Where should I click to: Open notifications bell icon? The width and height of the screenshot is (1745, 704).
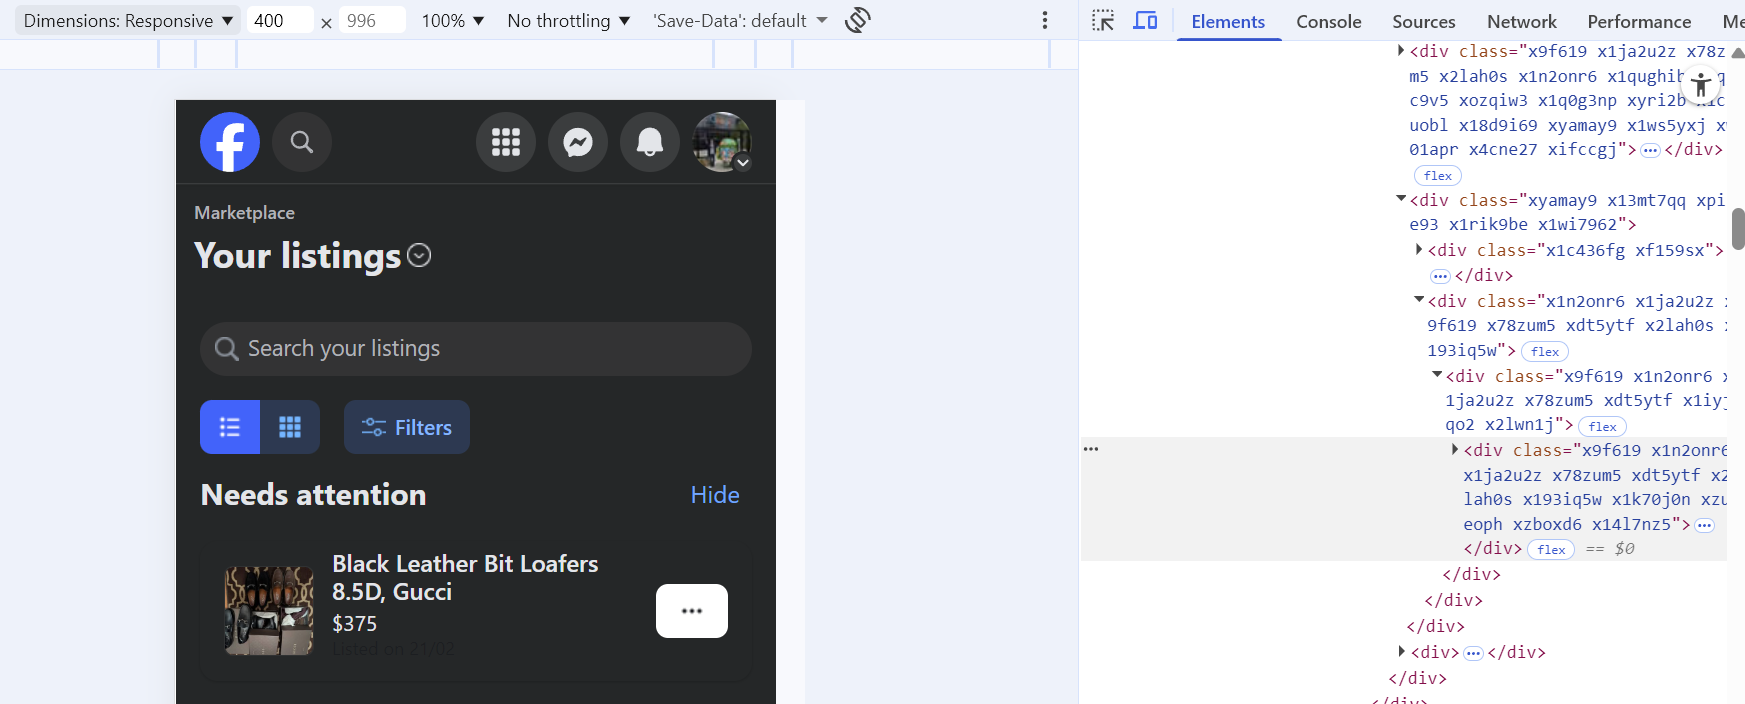click(650, 142)
